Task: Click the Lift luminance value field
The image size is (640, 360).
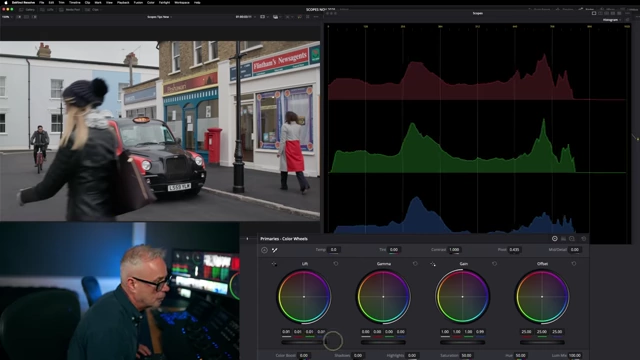Action: (286, 332)
